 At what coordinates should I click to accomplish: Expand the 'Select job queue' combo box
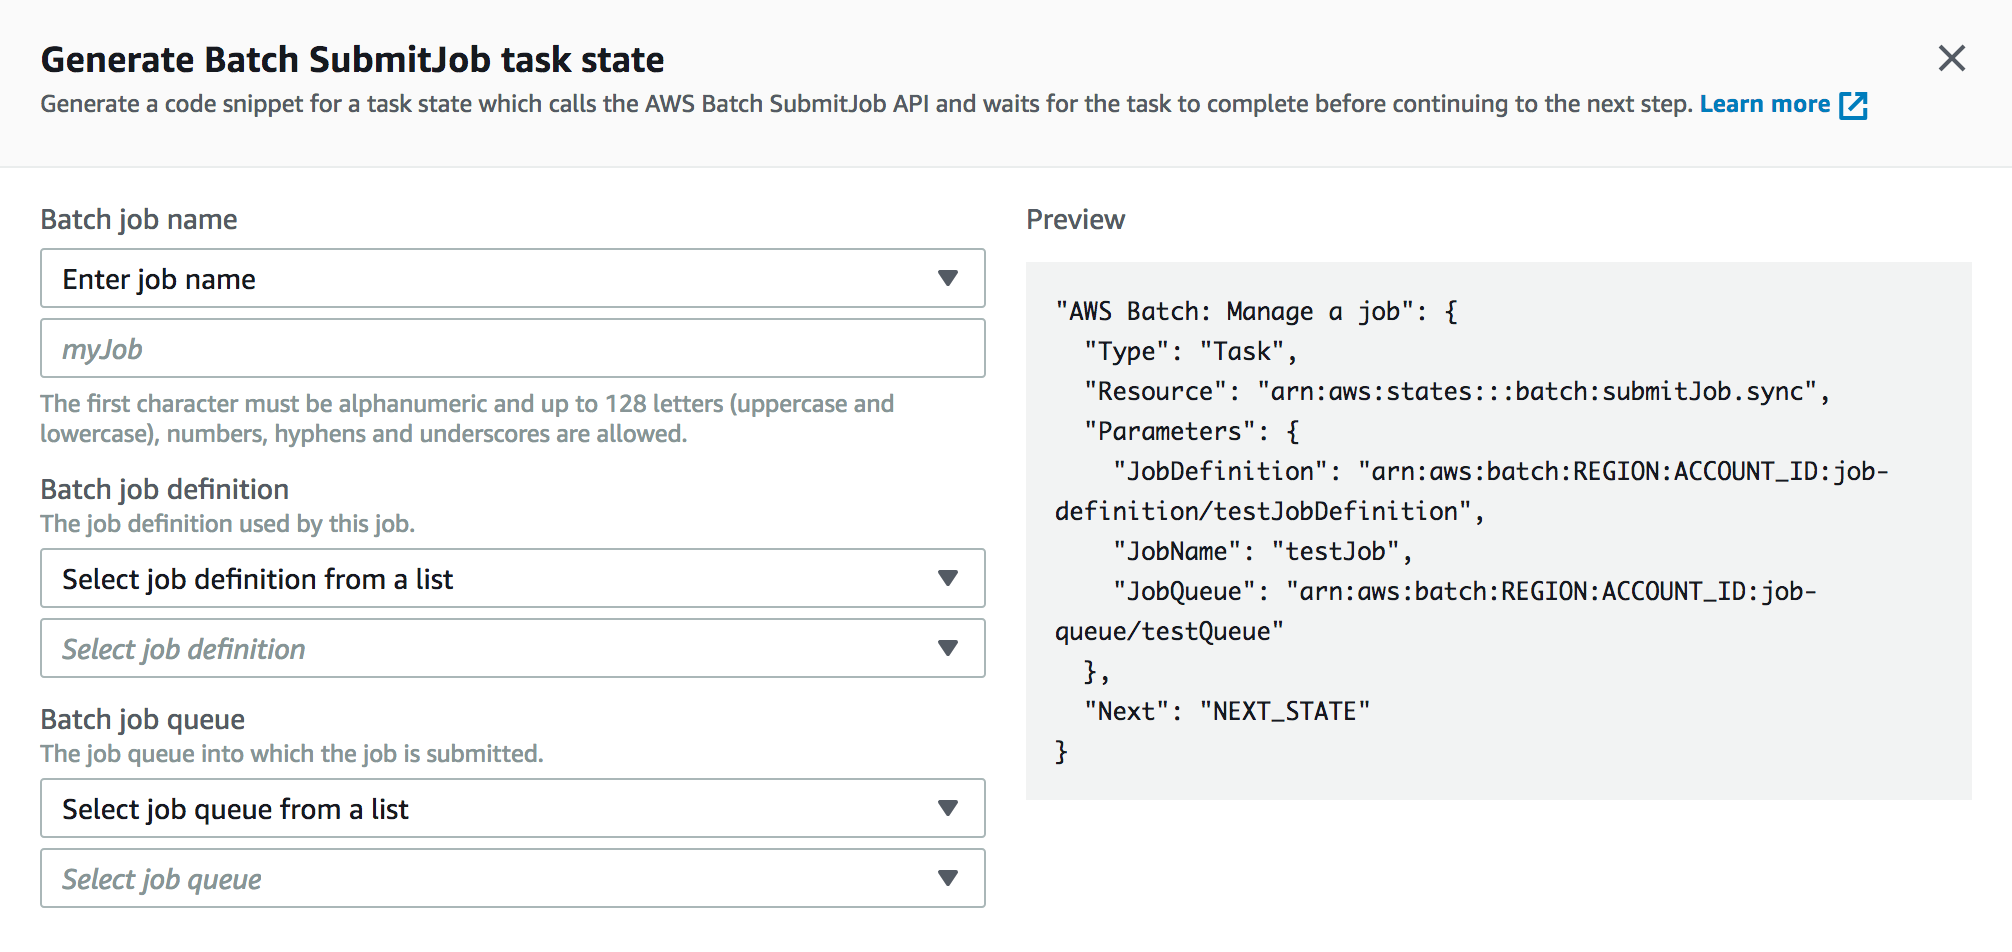click(x=513, y=878)
